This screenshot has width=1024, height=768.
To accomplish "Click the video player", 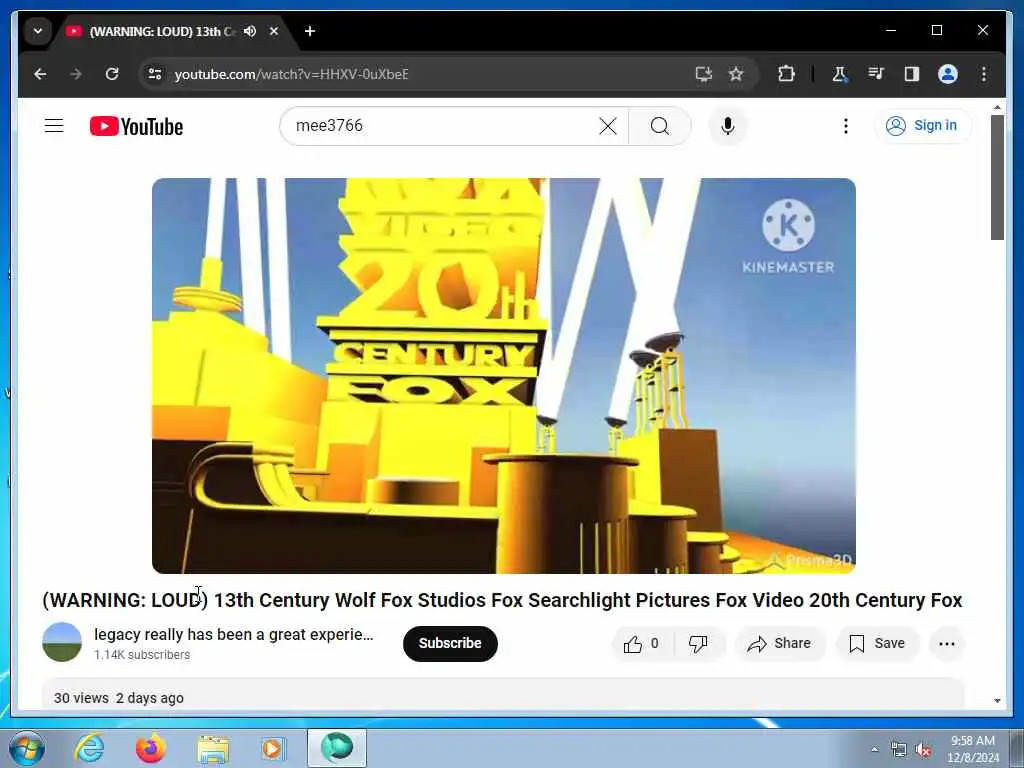I will pyautogui.click(x=504, y=376).
